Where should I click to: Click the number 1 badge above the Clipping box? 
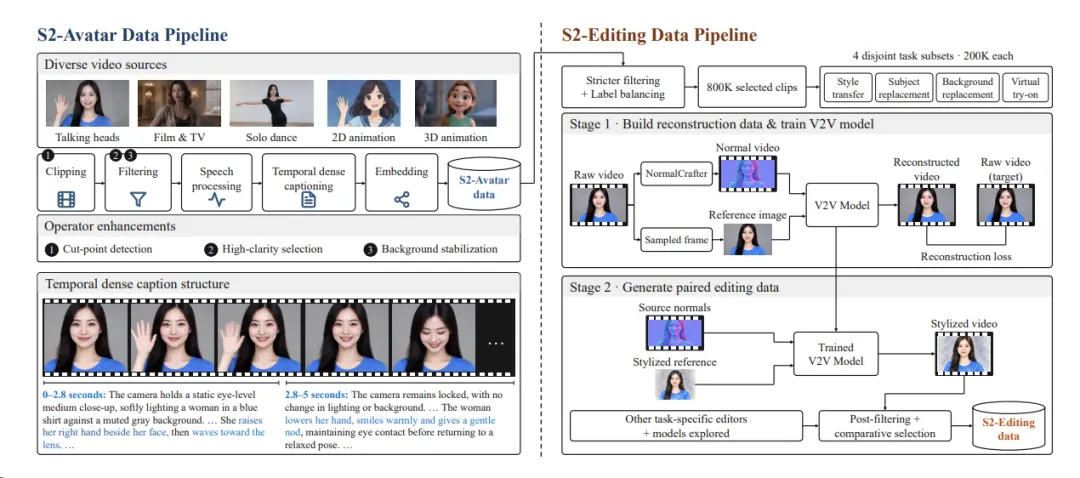coord(48,155)
